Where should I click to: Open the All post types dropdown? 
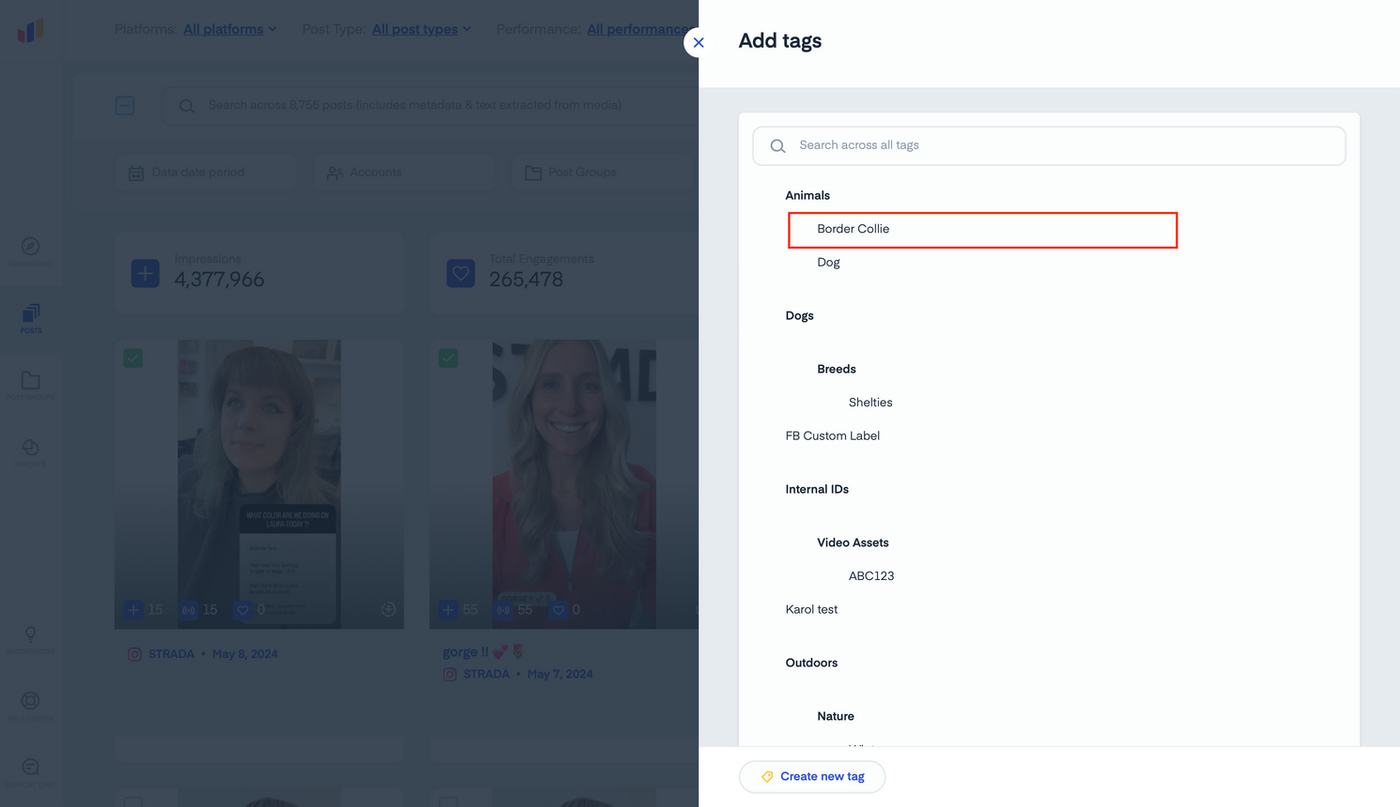pyautogui.click(x=421, y=29)
